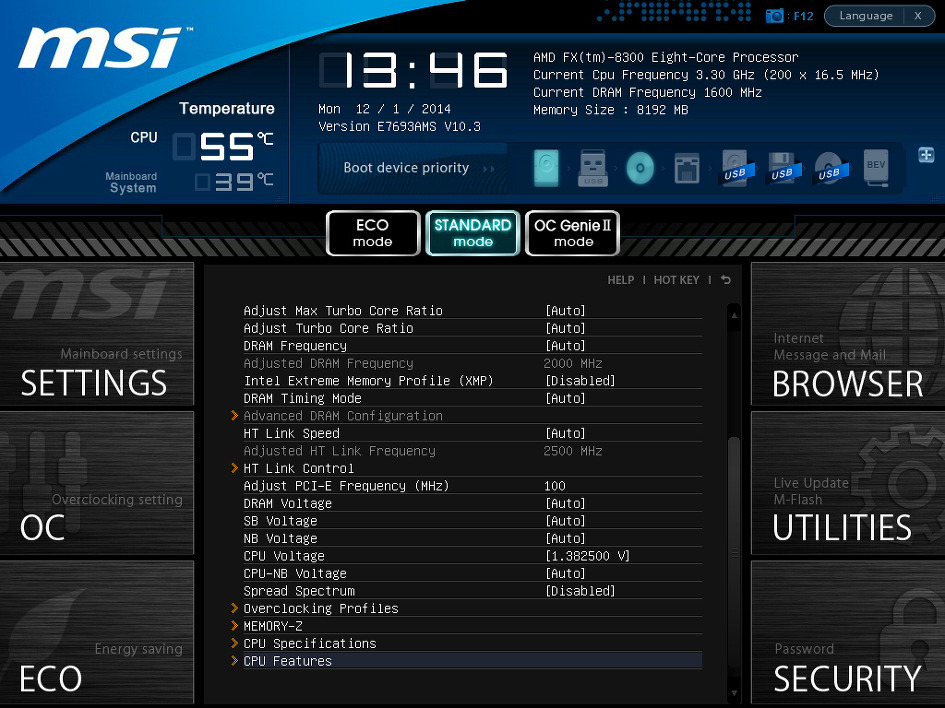This screenshot has height=708, width=945.
Task: Open SB Voltage [Auto] setting
Action: (x=565, y=521)
